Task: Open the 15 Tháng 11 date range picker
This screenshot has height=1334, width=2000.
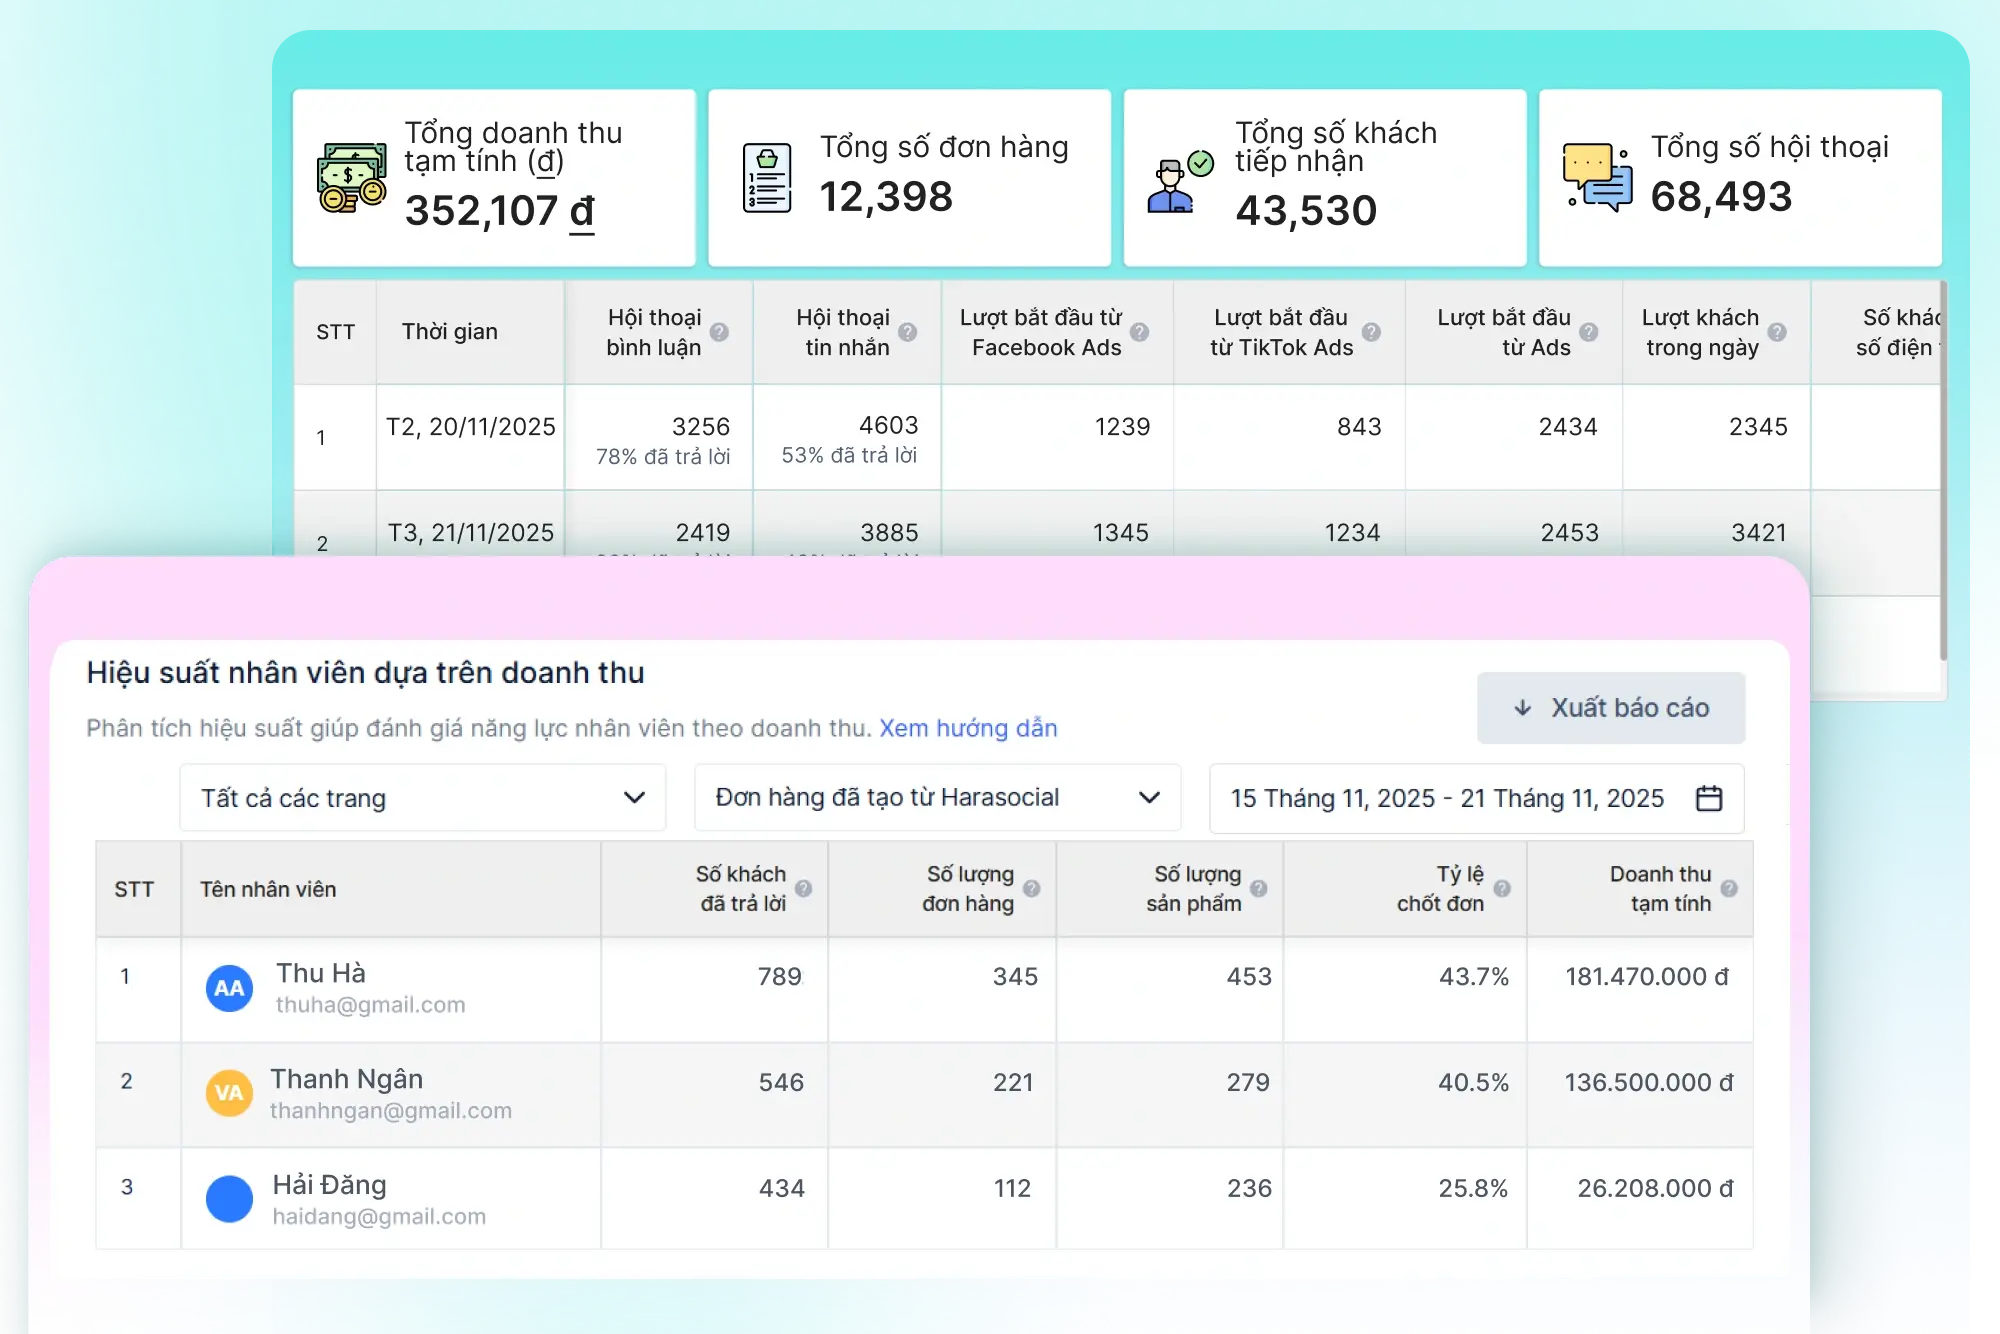Action: pyautogui.click(x=1446, y=798)
